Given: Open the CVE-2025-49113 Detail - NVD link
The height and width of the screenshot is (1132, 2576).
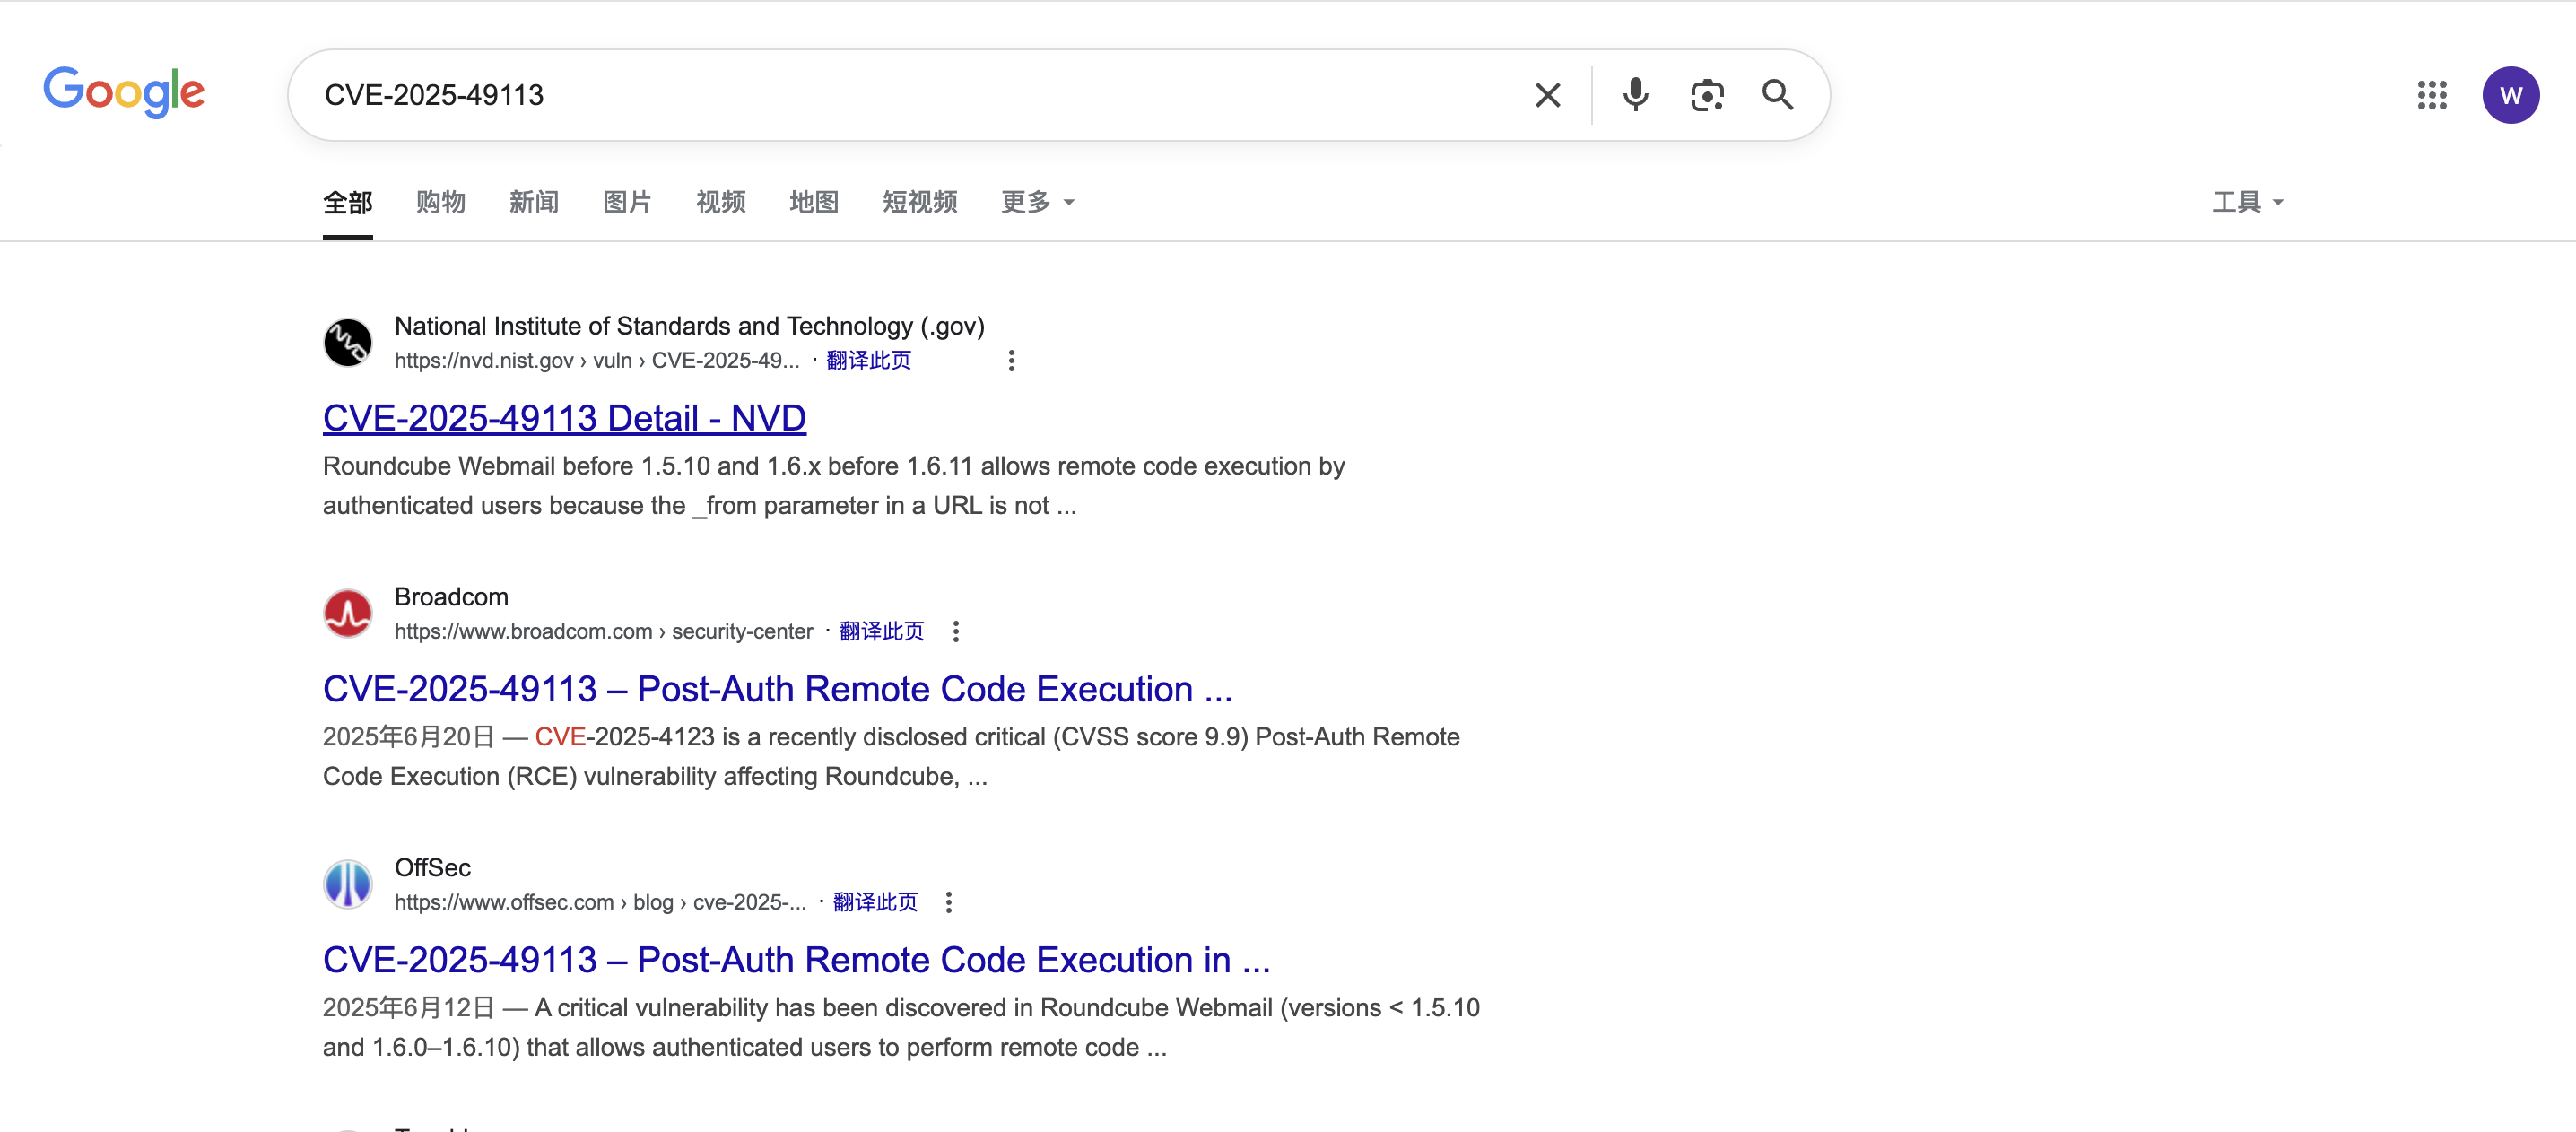Looking at the screenshot, I should [x=564, y=418].
